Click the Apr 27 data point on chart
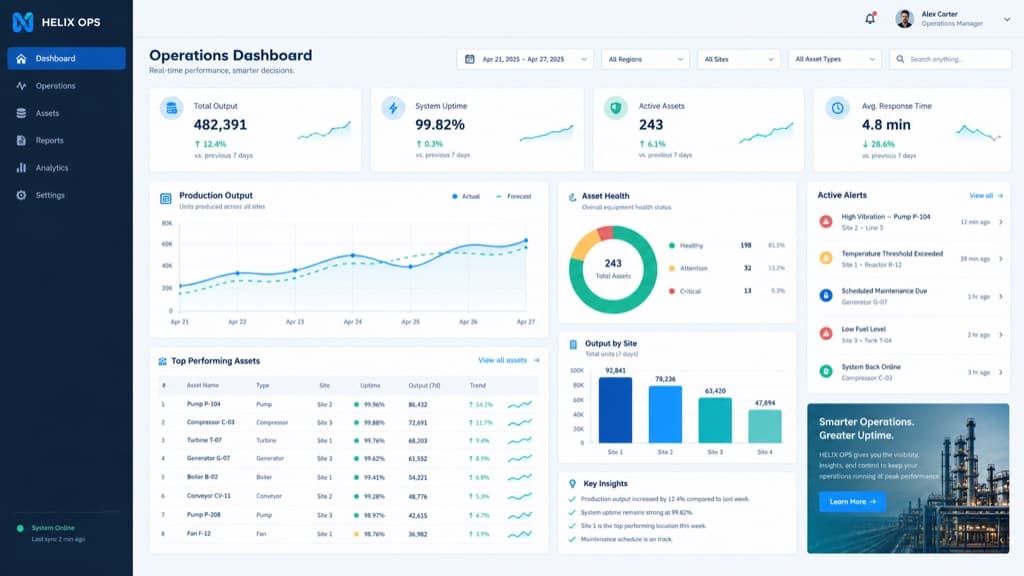 526,241
